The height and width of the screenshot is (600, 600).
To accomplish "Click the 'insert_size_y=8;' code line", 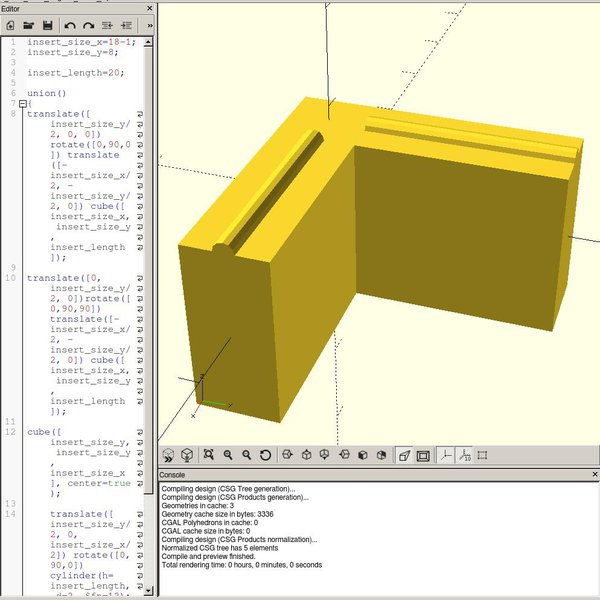I will (73, 52).
